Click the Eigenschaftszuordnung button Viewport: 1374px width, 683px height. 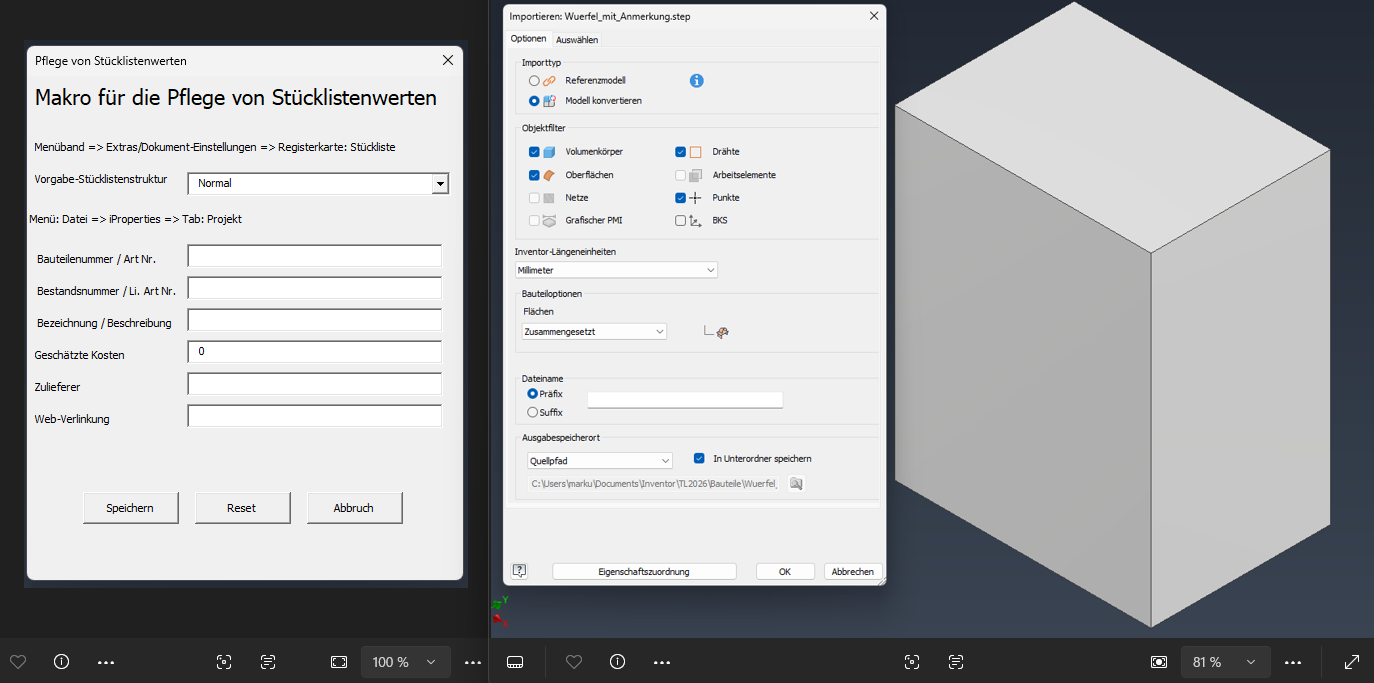(x=644, y=572)
